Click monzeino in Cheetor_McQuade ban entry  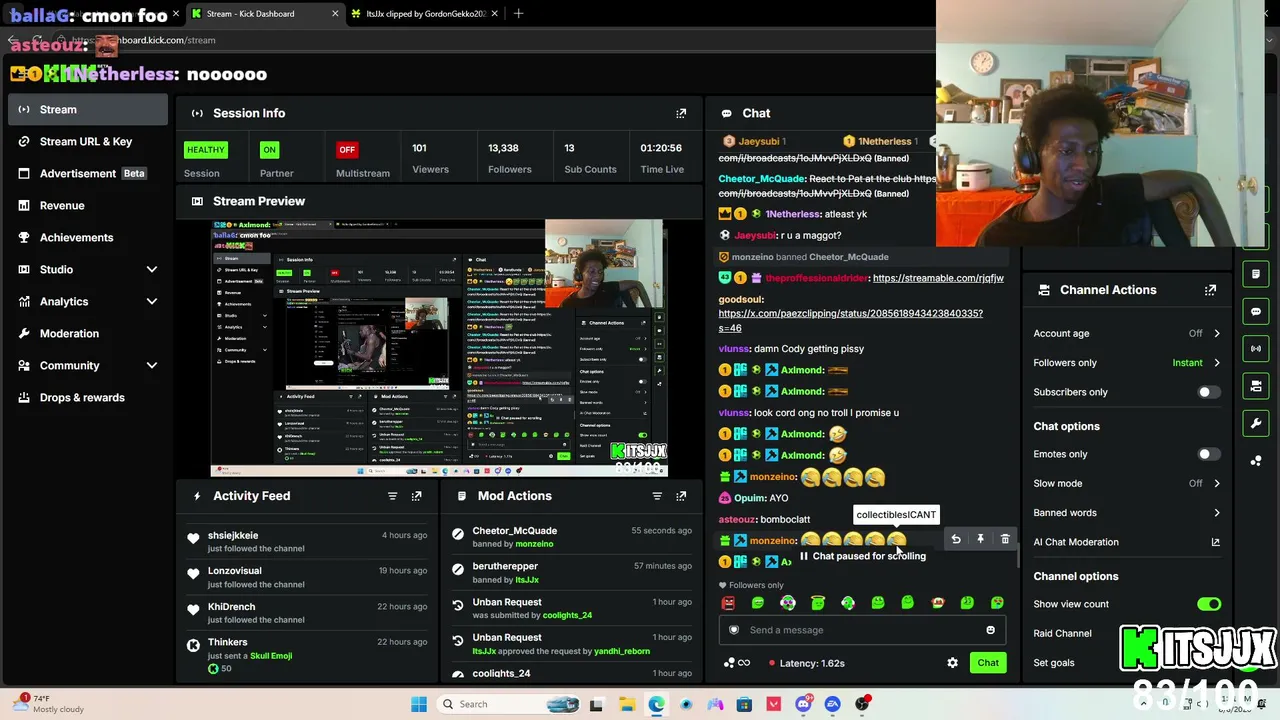[534, 544]
